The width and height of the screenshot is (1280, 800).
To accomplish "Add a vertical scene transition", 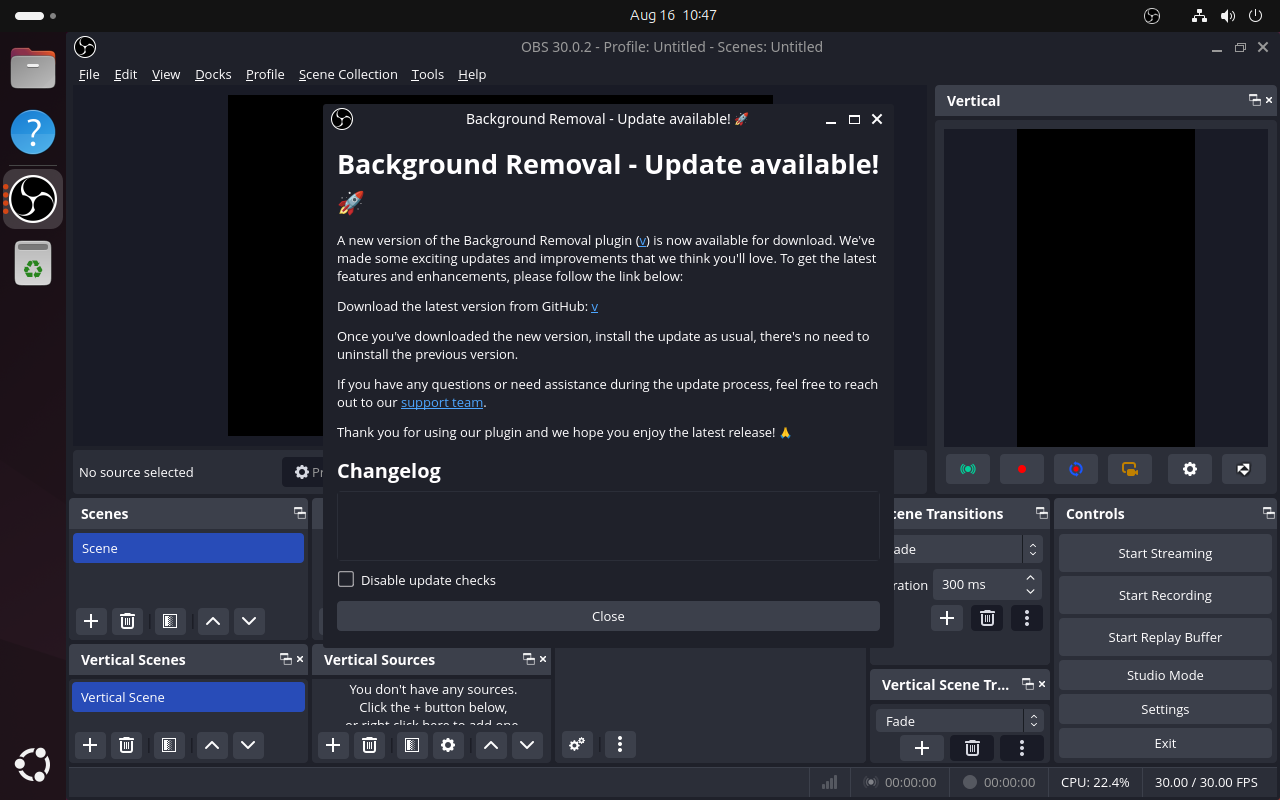I will coord(922,748).
